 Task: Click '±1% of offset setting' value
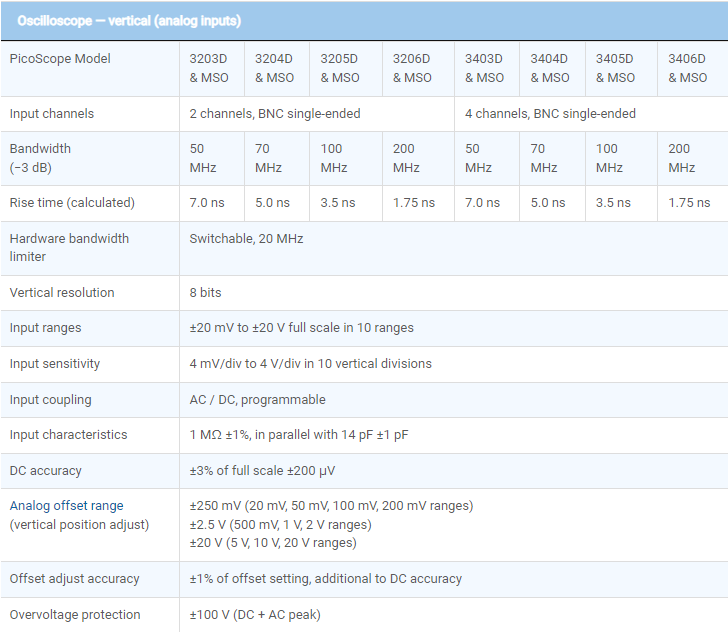325,579
